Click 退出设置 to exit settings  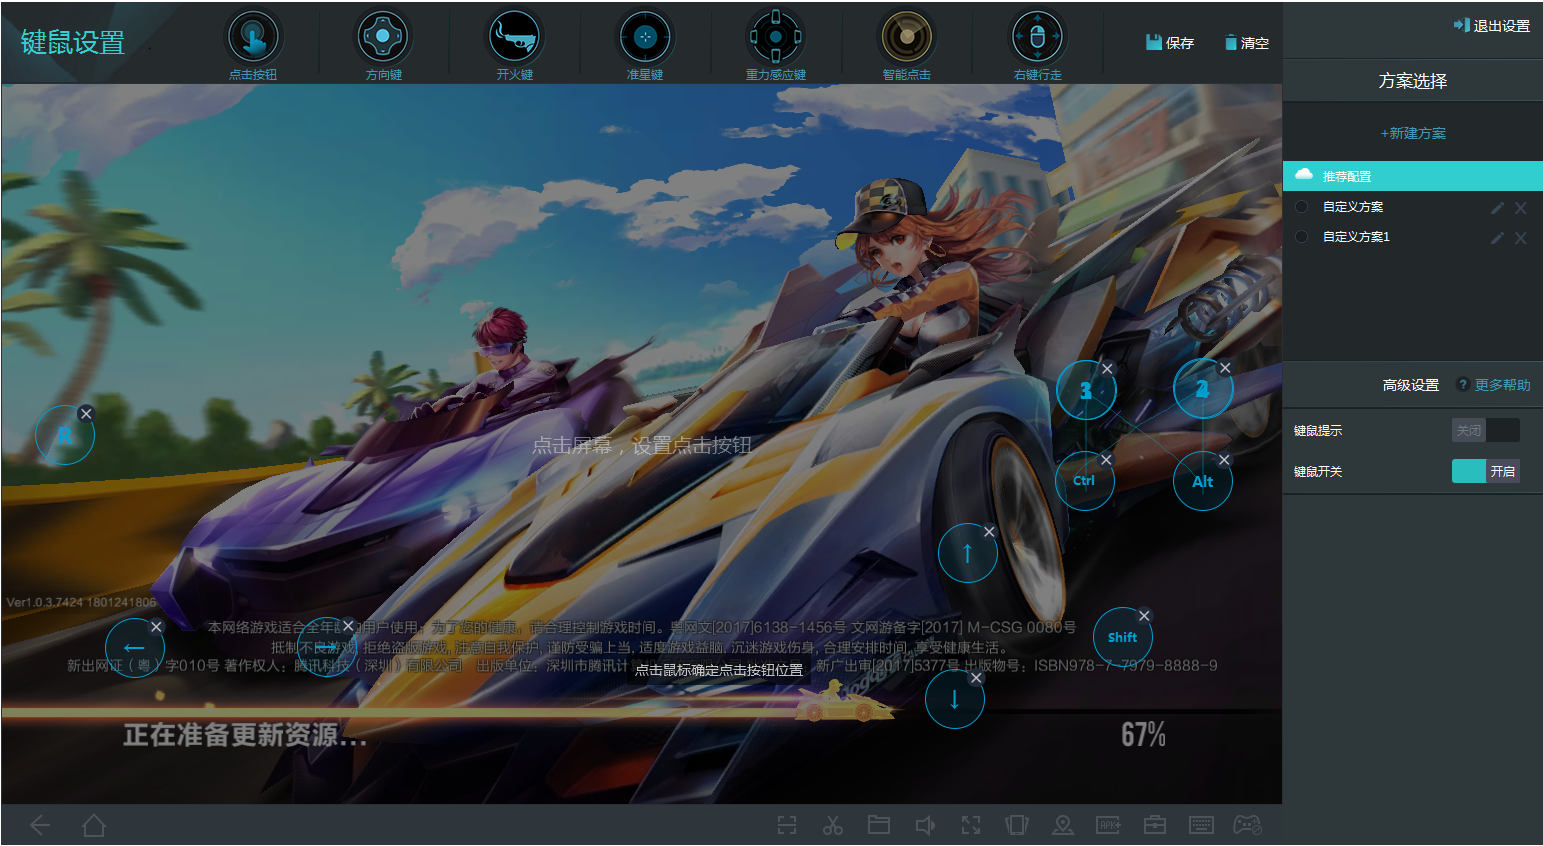pyautogui.click(x=1492, y=26)
